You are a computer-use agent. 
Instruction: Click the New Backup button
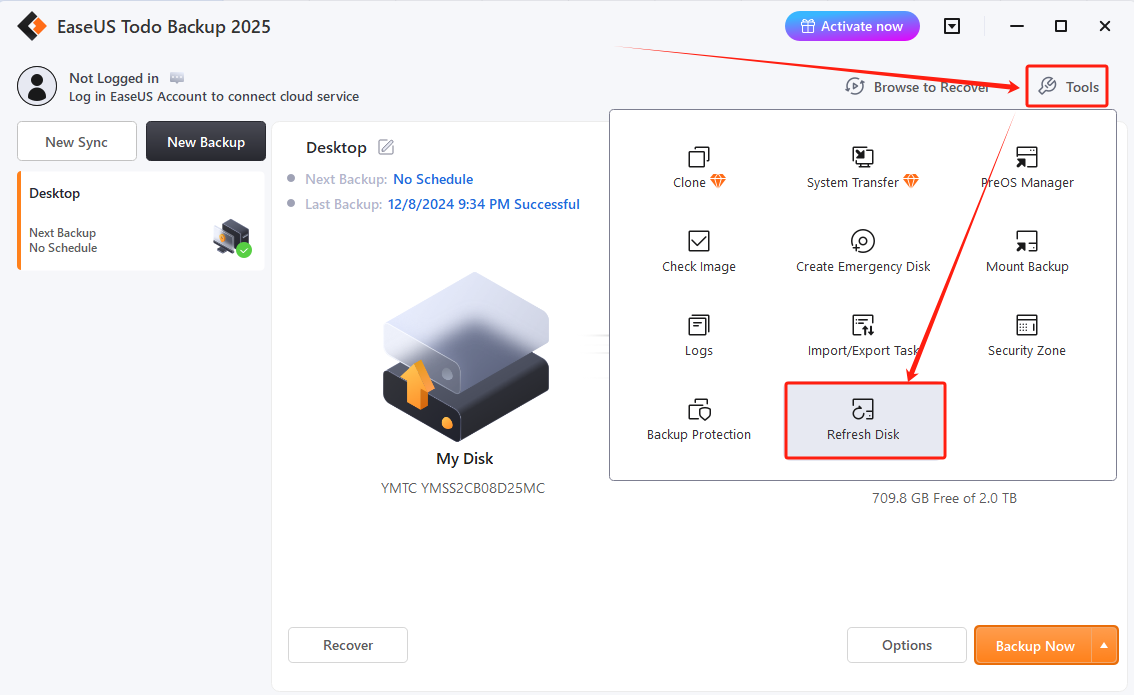(206, 141)
